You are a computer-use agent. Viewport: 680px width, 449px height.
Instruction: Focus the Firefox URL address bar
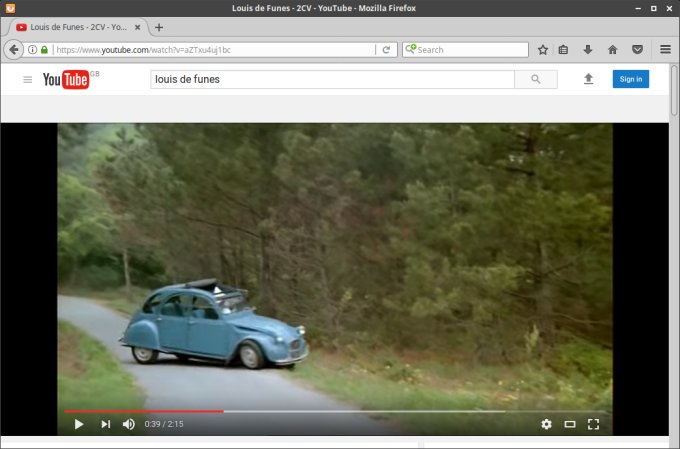coord(215,49)
